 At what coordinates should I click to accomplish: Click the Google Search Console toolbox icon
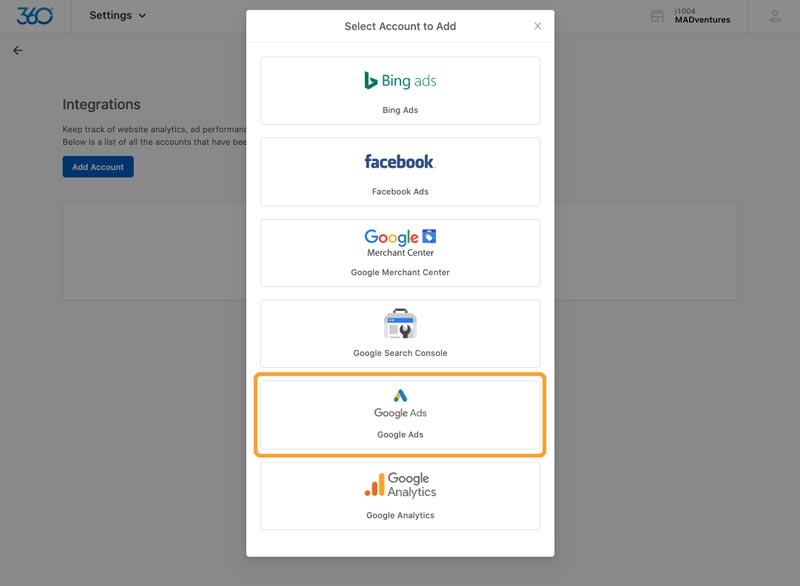click(400, 323)
